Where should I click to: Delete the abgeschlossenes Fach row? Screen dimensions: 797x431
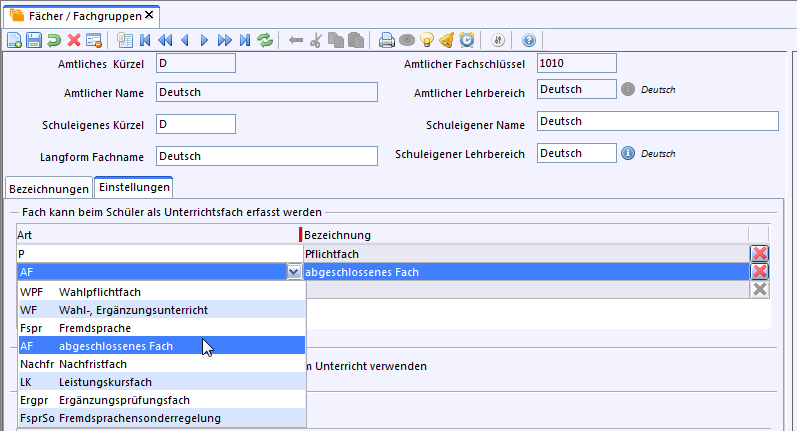coord(760,272)
